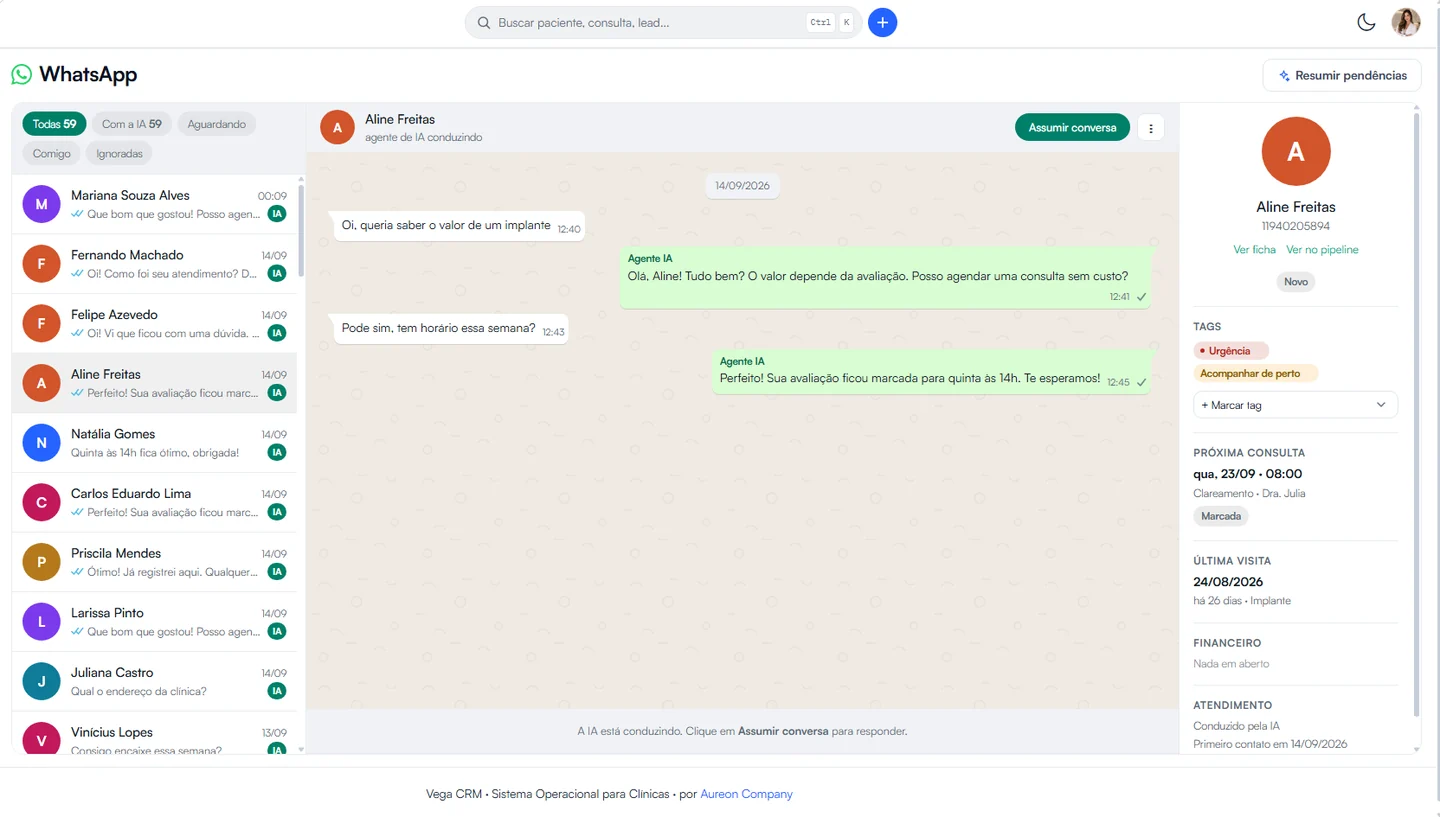Click the magnifier icon in search bar

click(x=484, y=22)
